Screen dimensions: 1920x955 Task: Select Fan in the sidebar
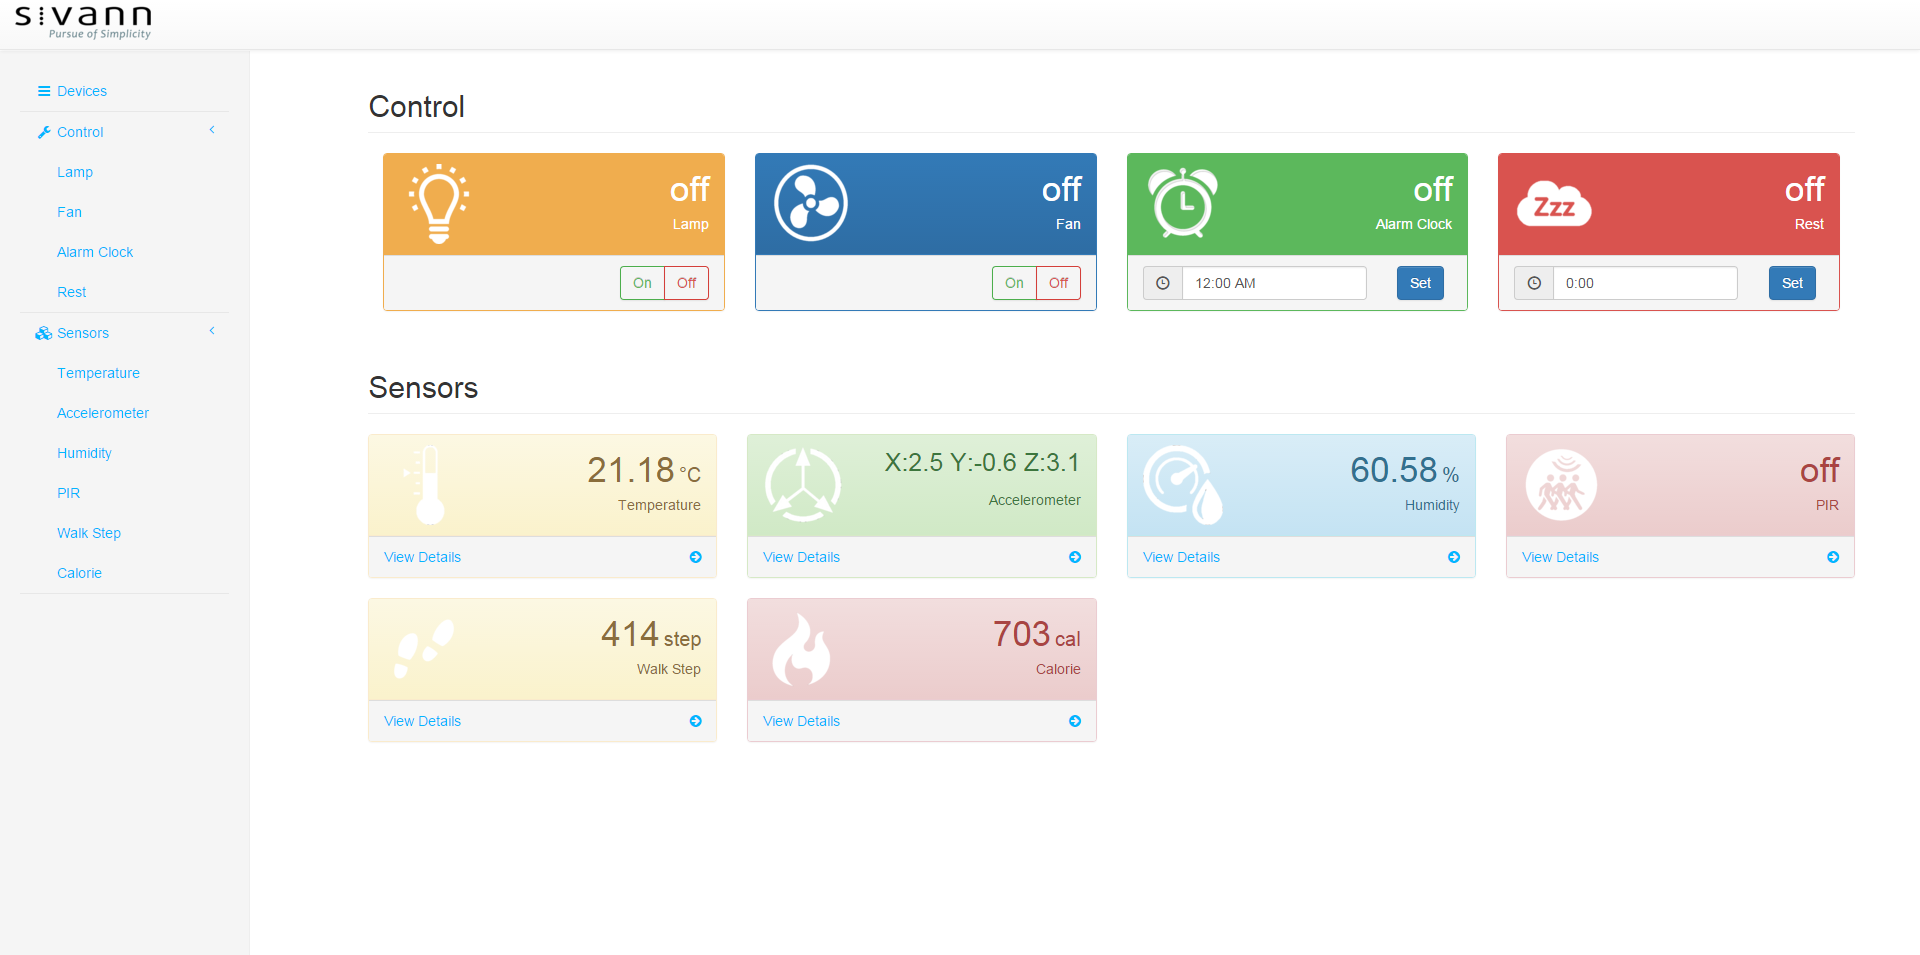69,212
